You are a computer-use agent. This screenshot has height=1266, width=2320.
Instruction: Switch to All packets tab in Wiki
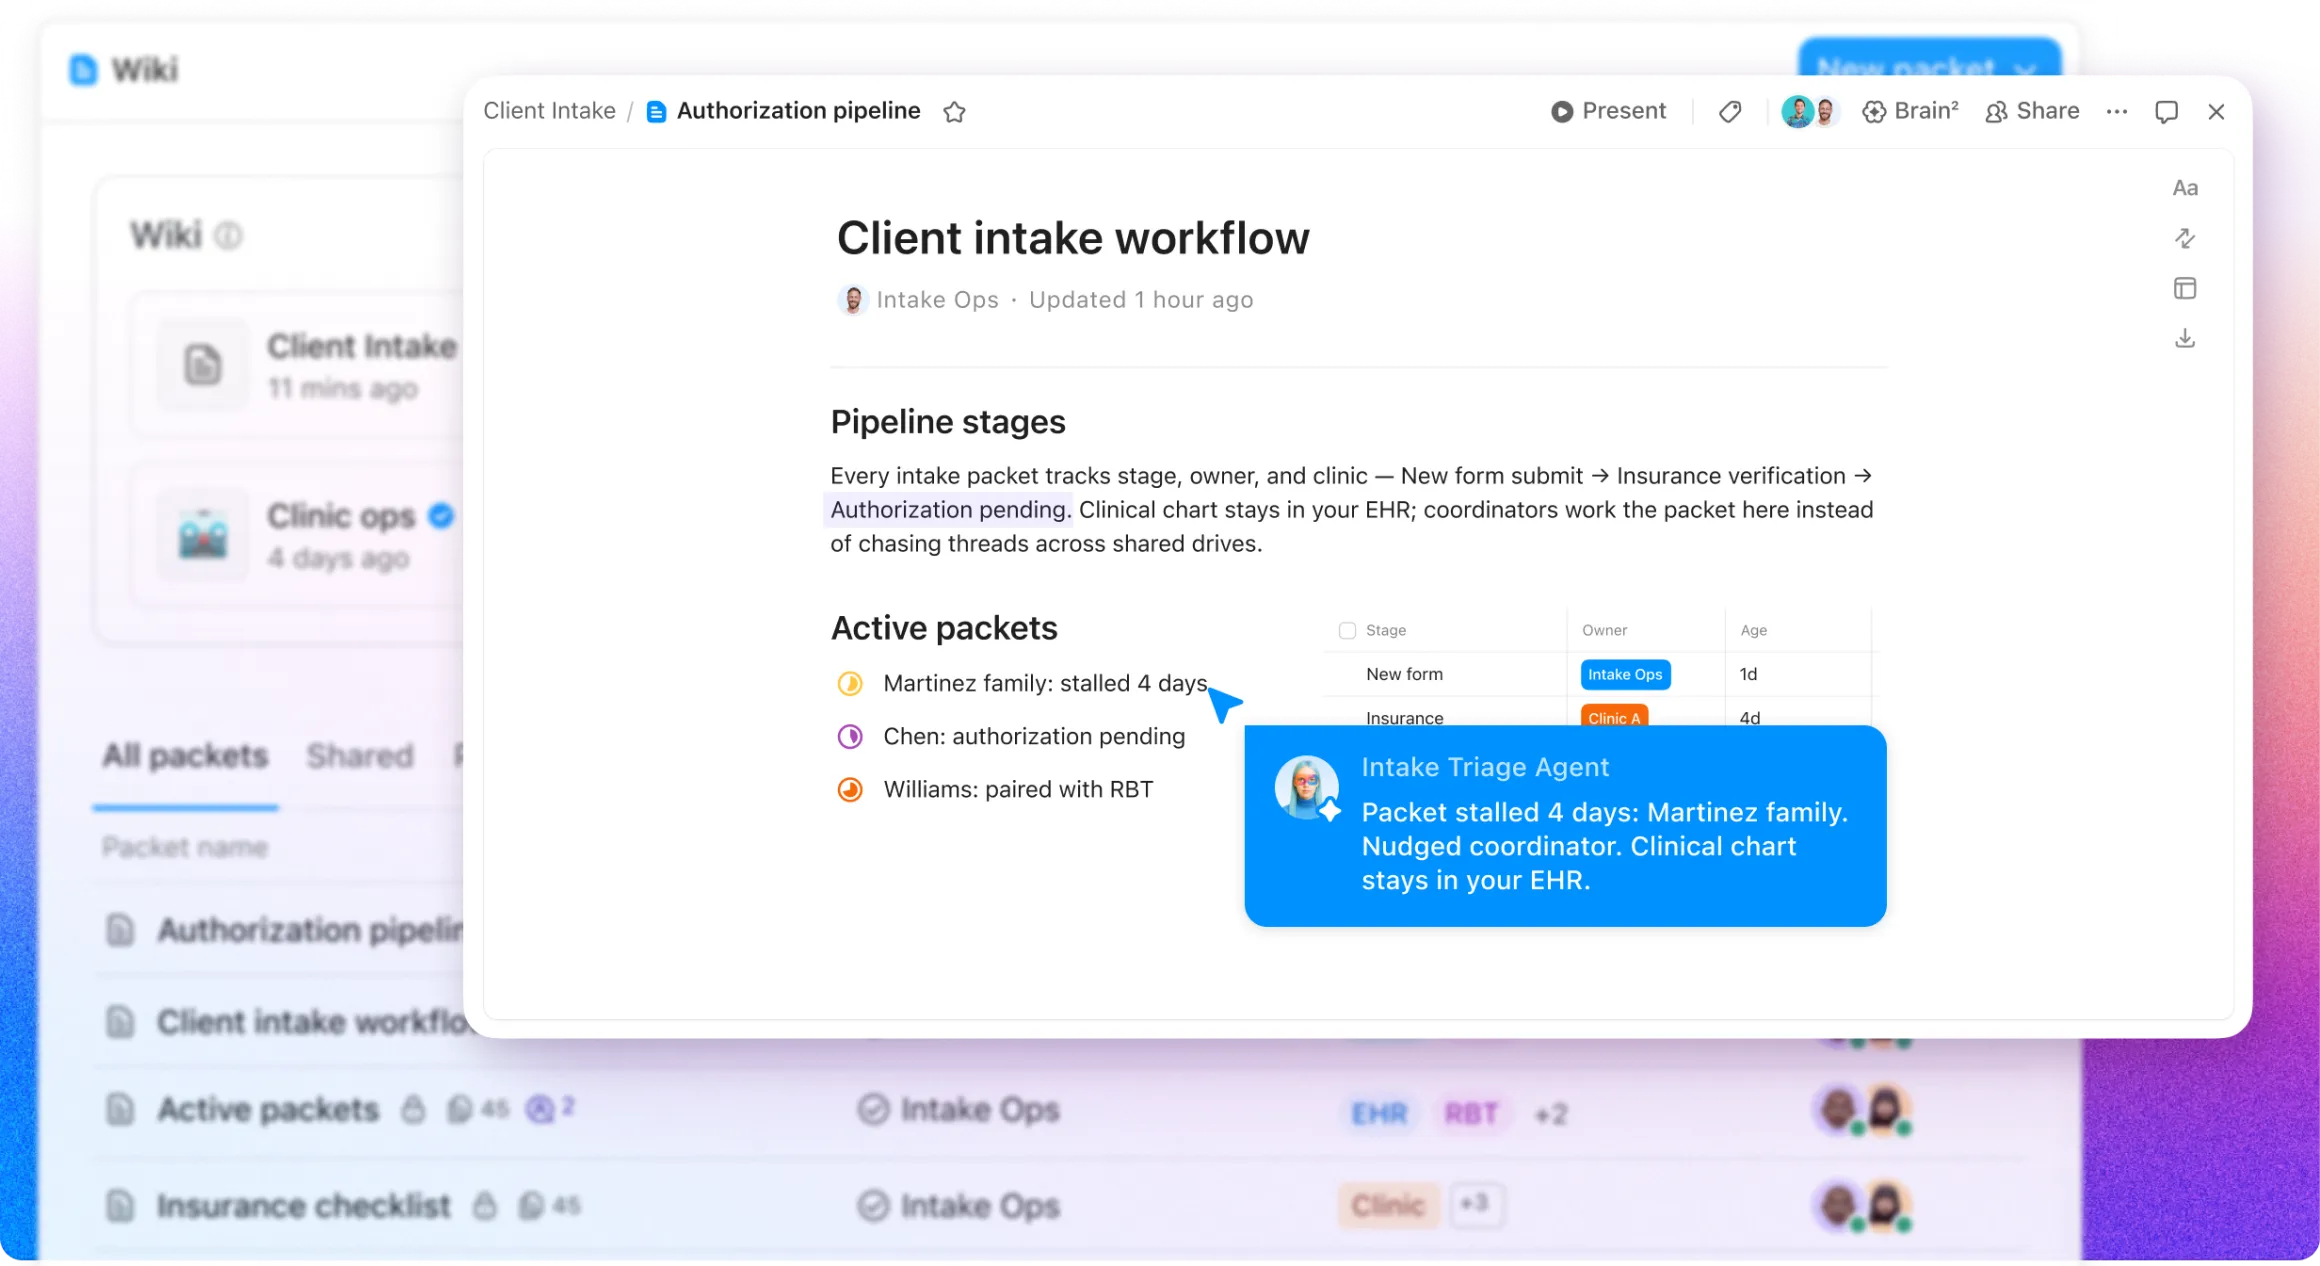[185, 755]
